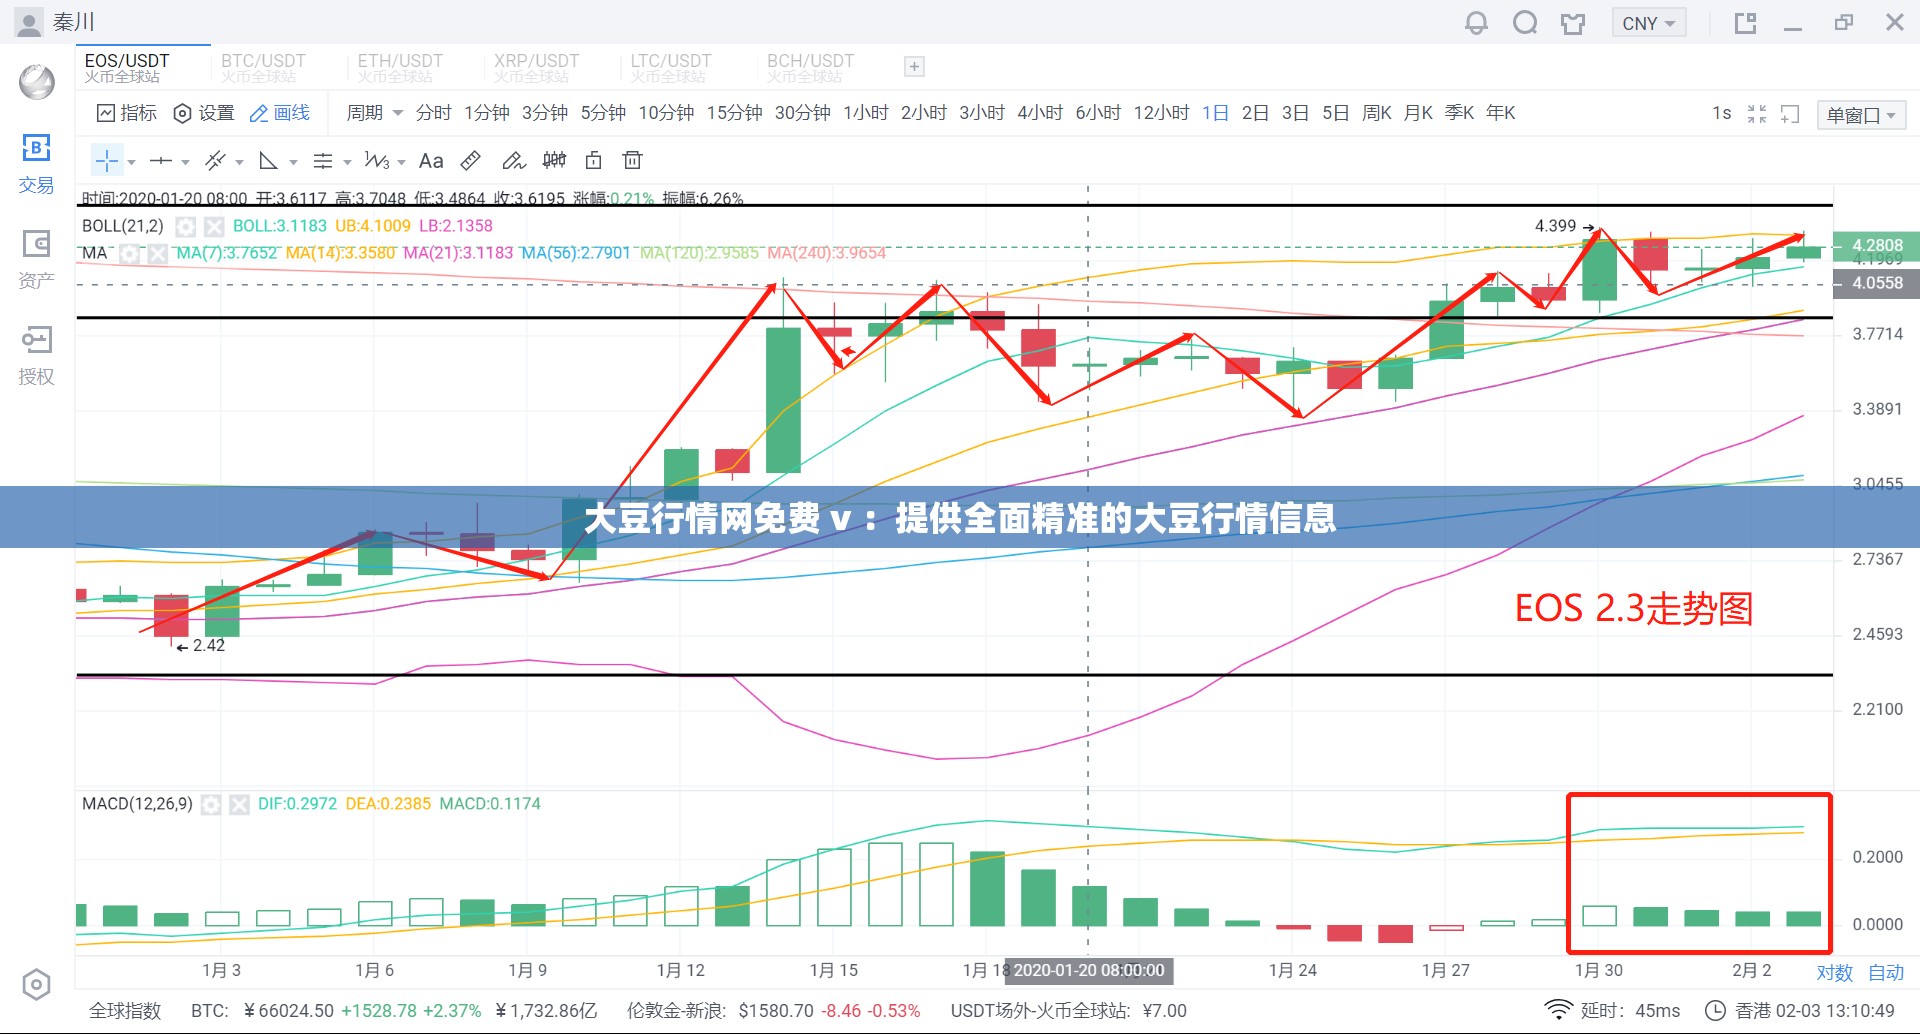Remove the MA overlay via its X control
Viewport: 1920px width, 1034px height.
coord(157,253)
